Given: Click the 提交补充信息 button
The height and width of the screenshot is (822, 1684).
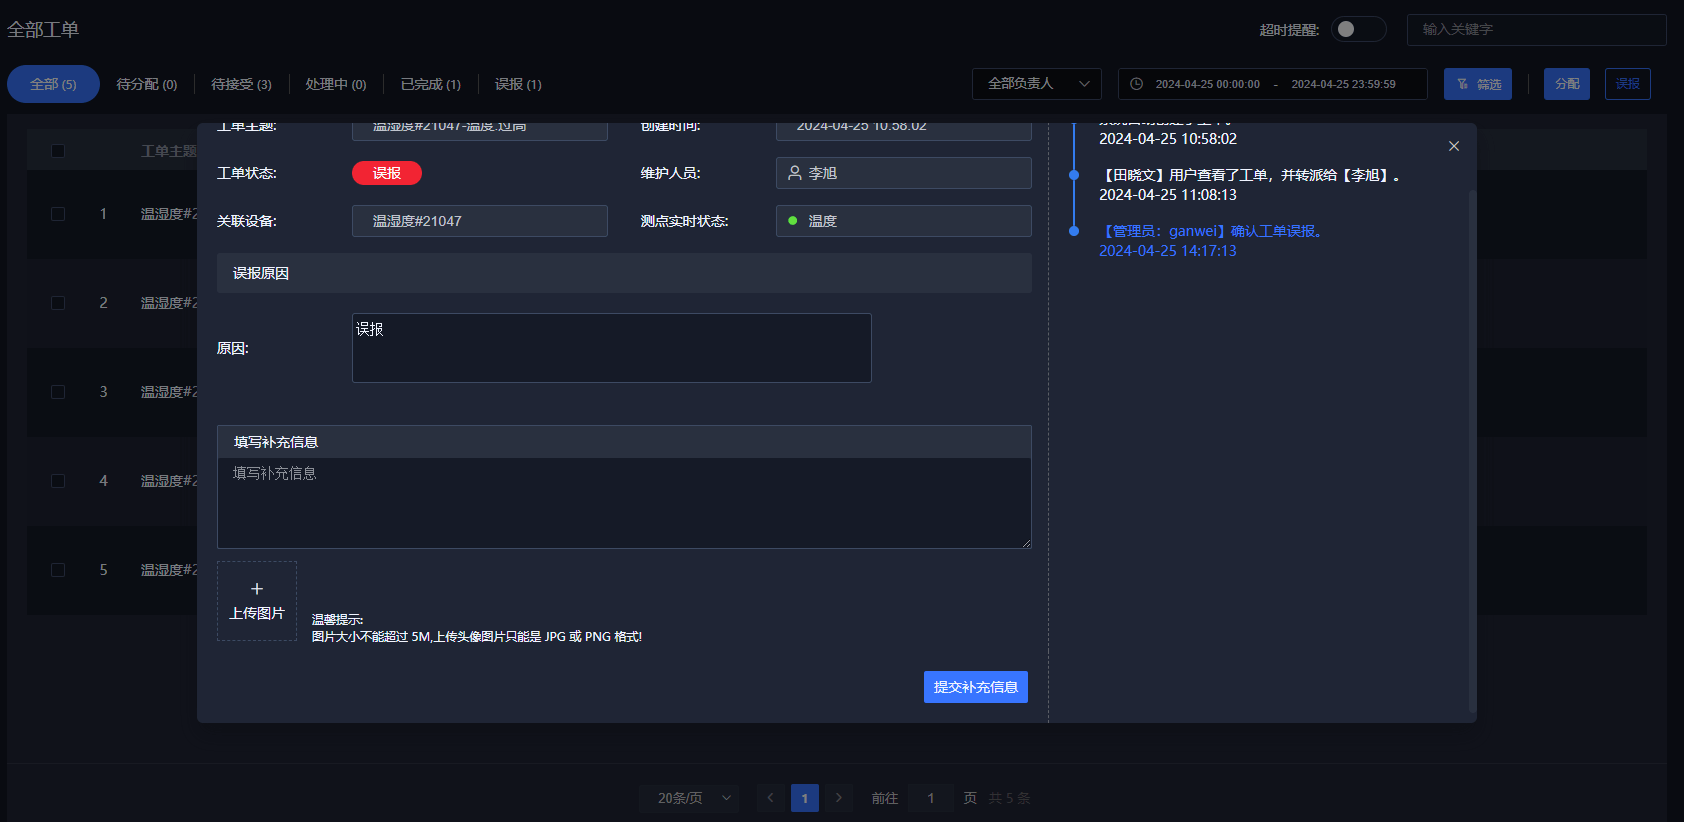Looking at the screenshot, I should pos(975,687).
